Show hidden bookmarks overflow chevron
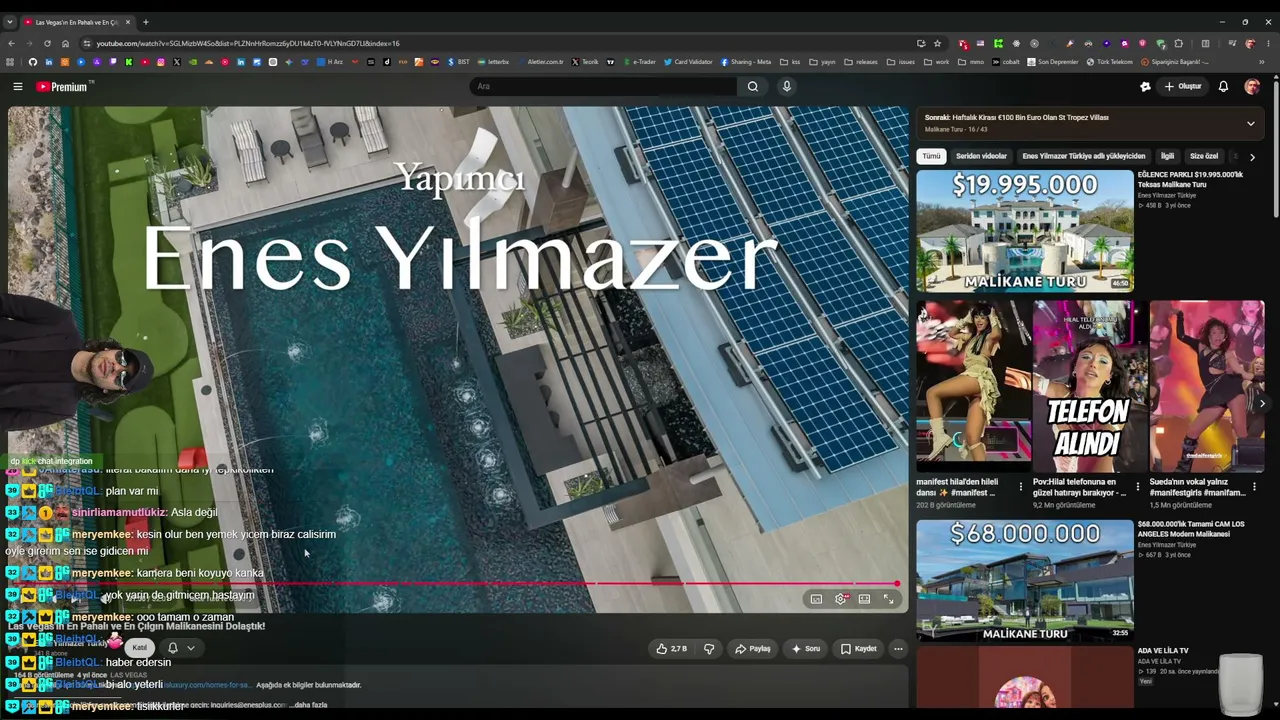 click(1262, 62)
